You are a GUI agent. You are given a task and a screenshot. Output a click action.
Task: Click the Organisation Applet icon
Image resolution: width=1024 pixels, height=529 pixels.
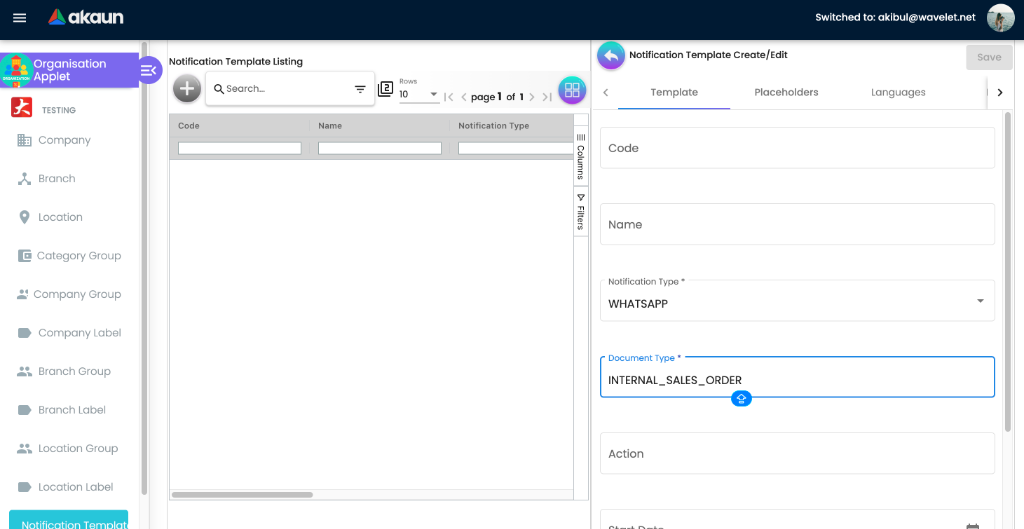pos(16,70)
